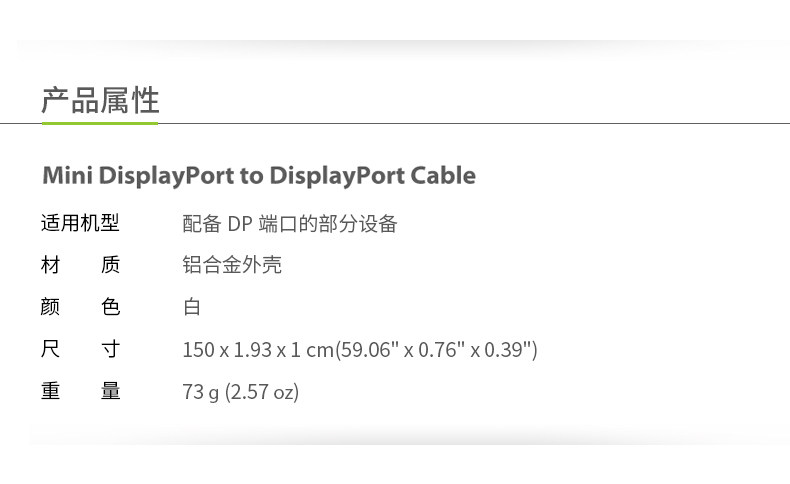Click the 质 character in the material label

pos(111,265)
